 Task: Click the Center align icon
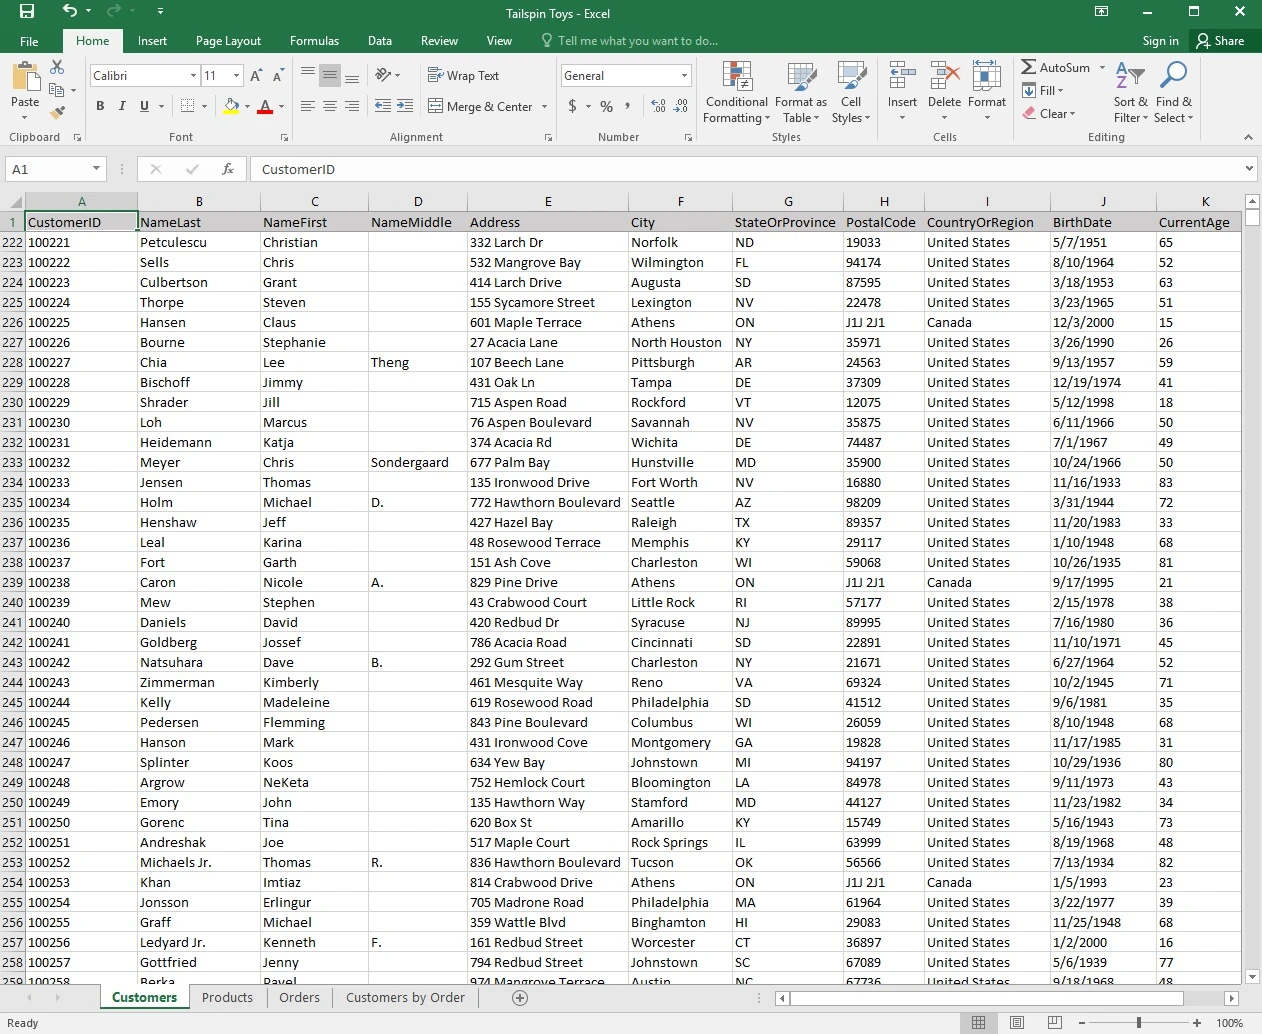pos(329,106)
